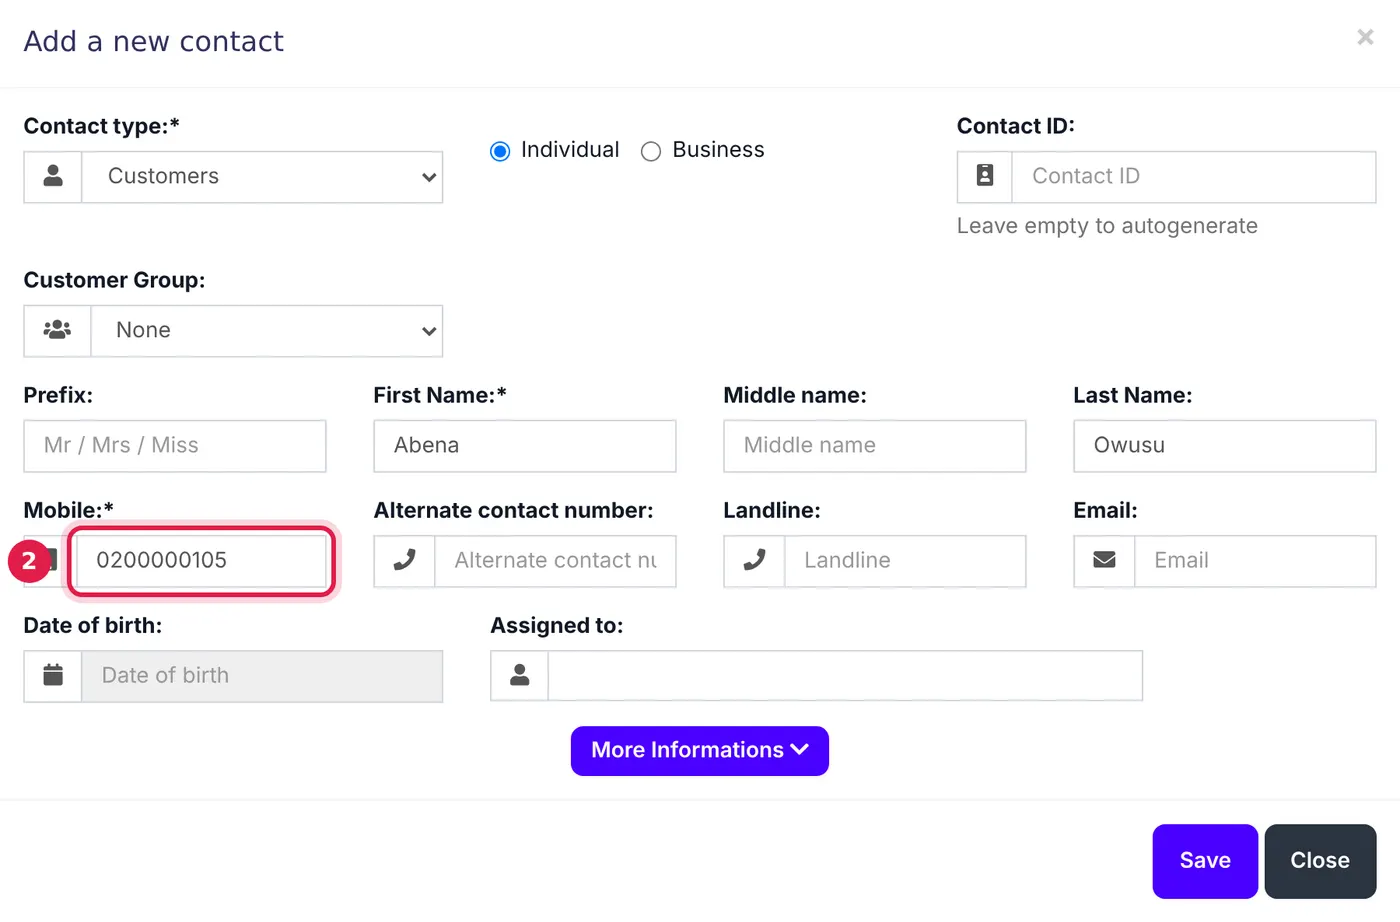Click the 'Contact type:*' label
This screenshot has height=922, width=1400.
tap(102, 126)
